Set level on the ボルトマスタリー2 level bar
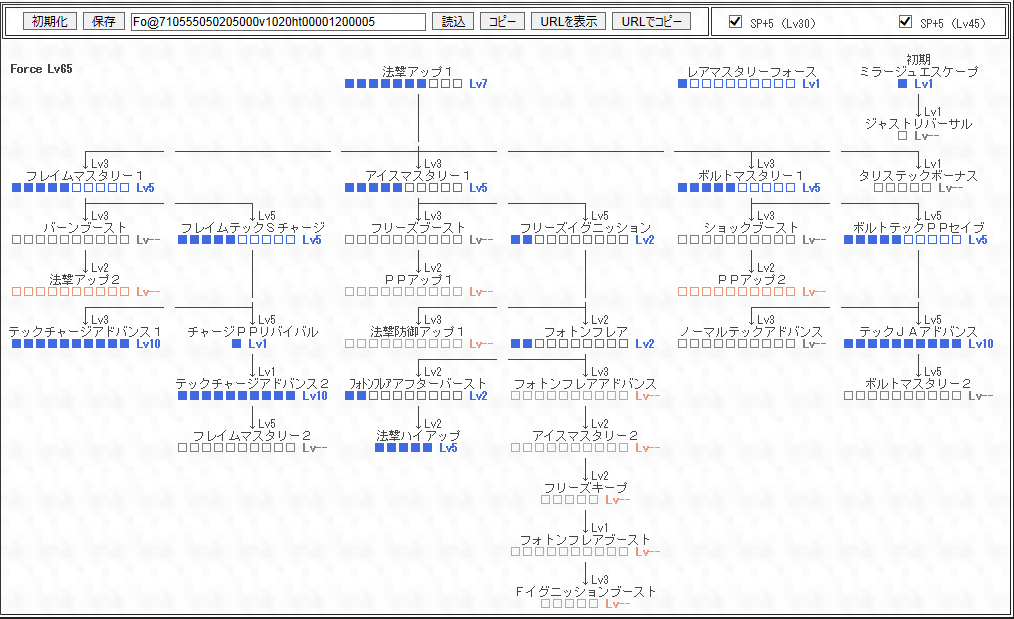The height and width of the screenshot is (619, 1014). (x=903, y=395)
